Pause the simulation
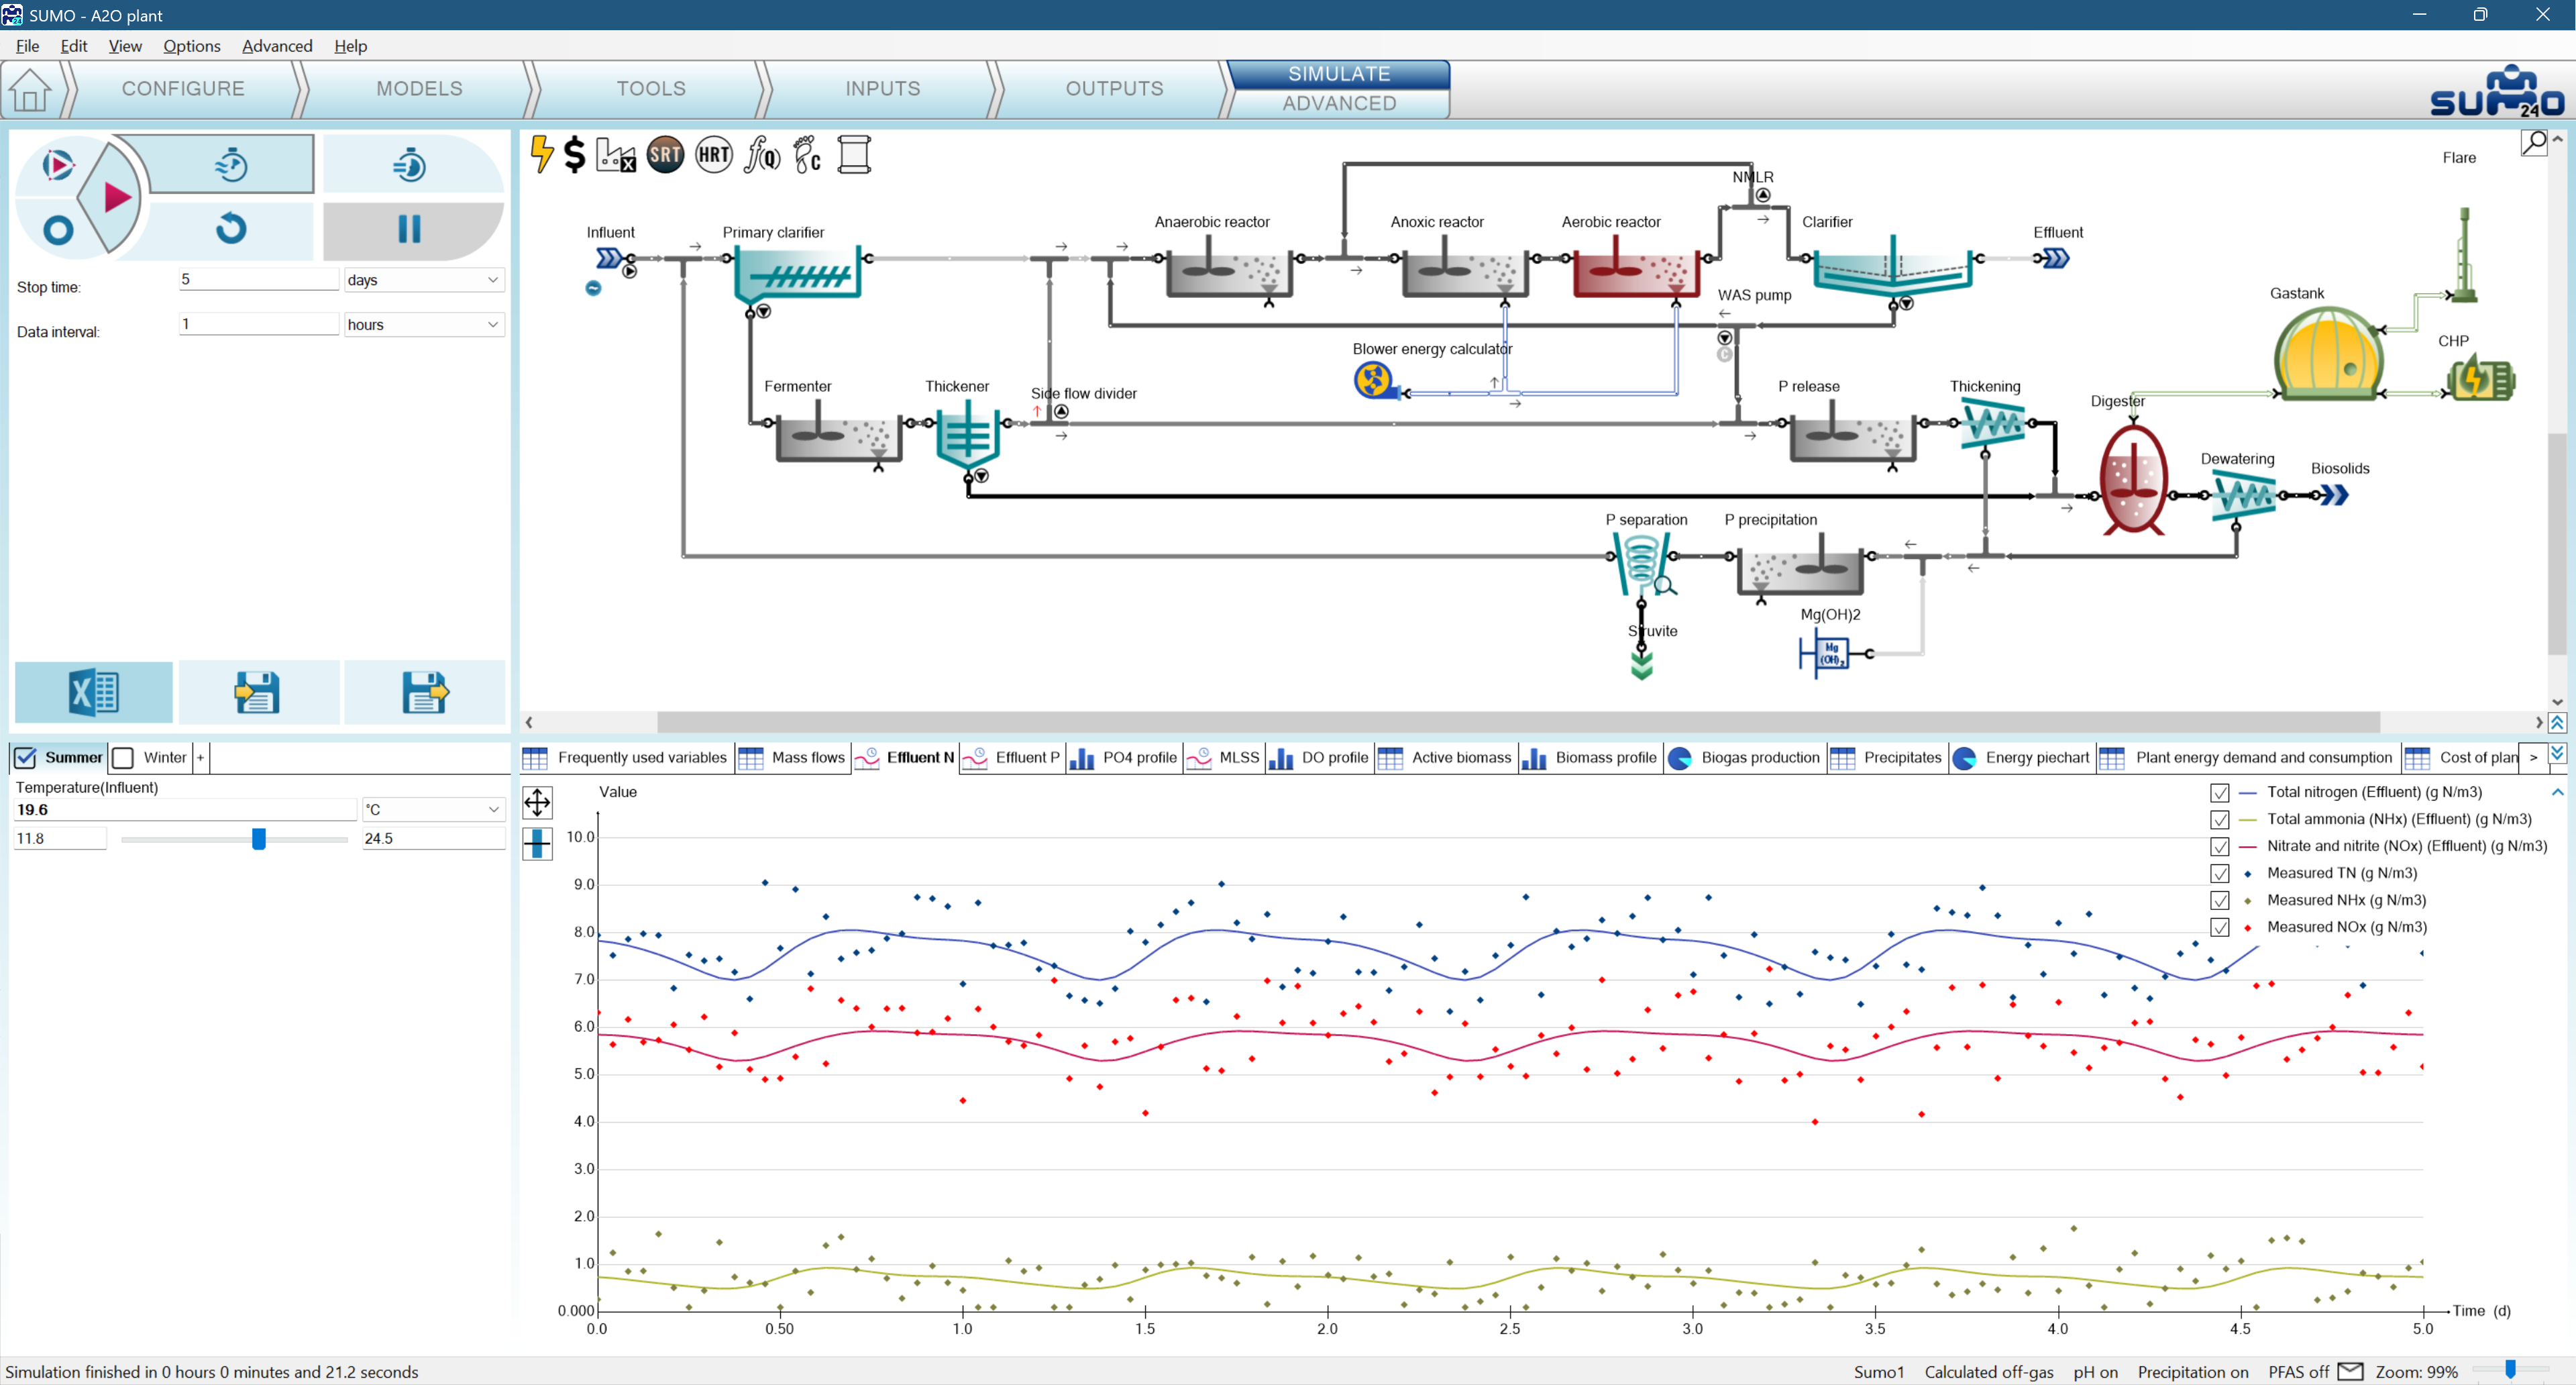This screenshot has height=1385, width=2576. click(410, 229)
